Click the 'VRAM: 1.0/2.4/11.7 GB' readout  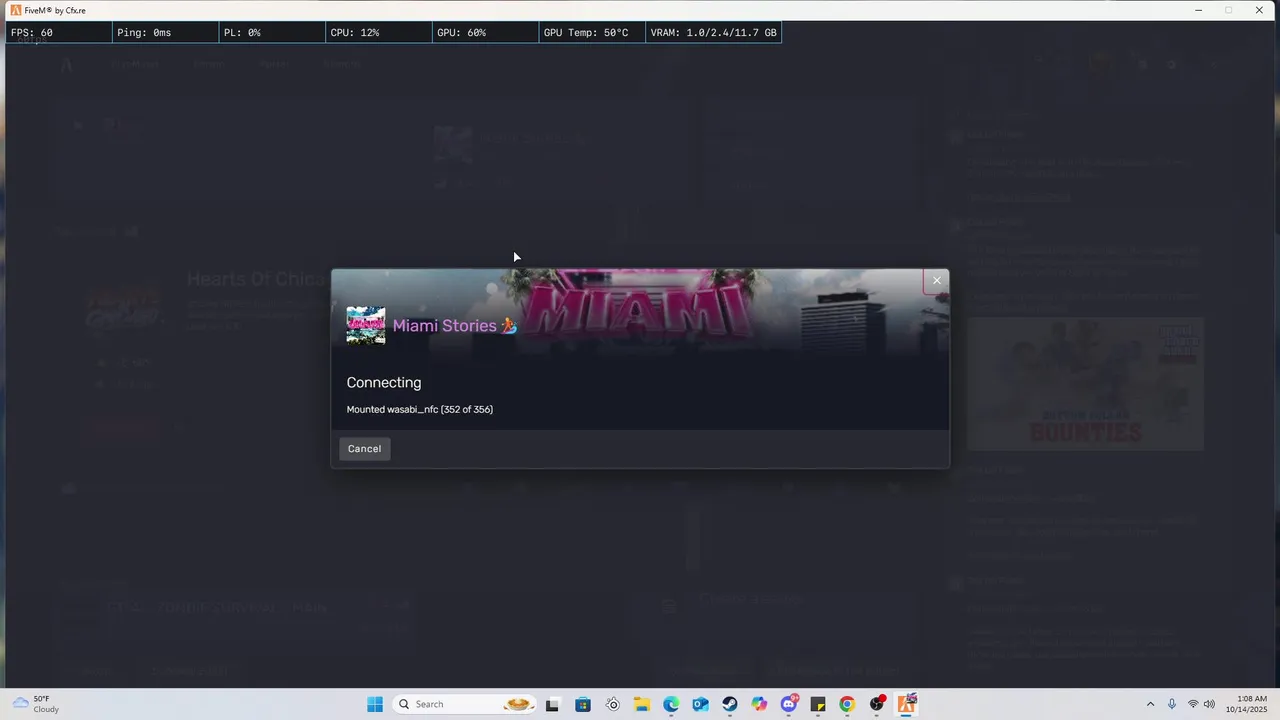pyautogui.click(x=713, y=33)
